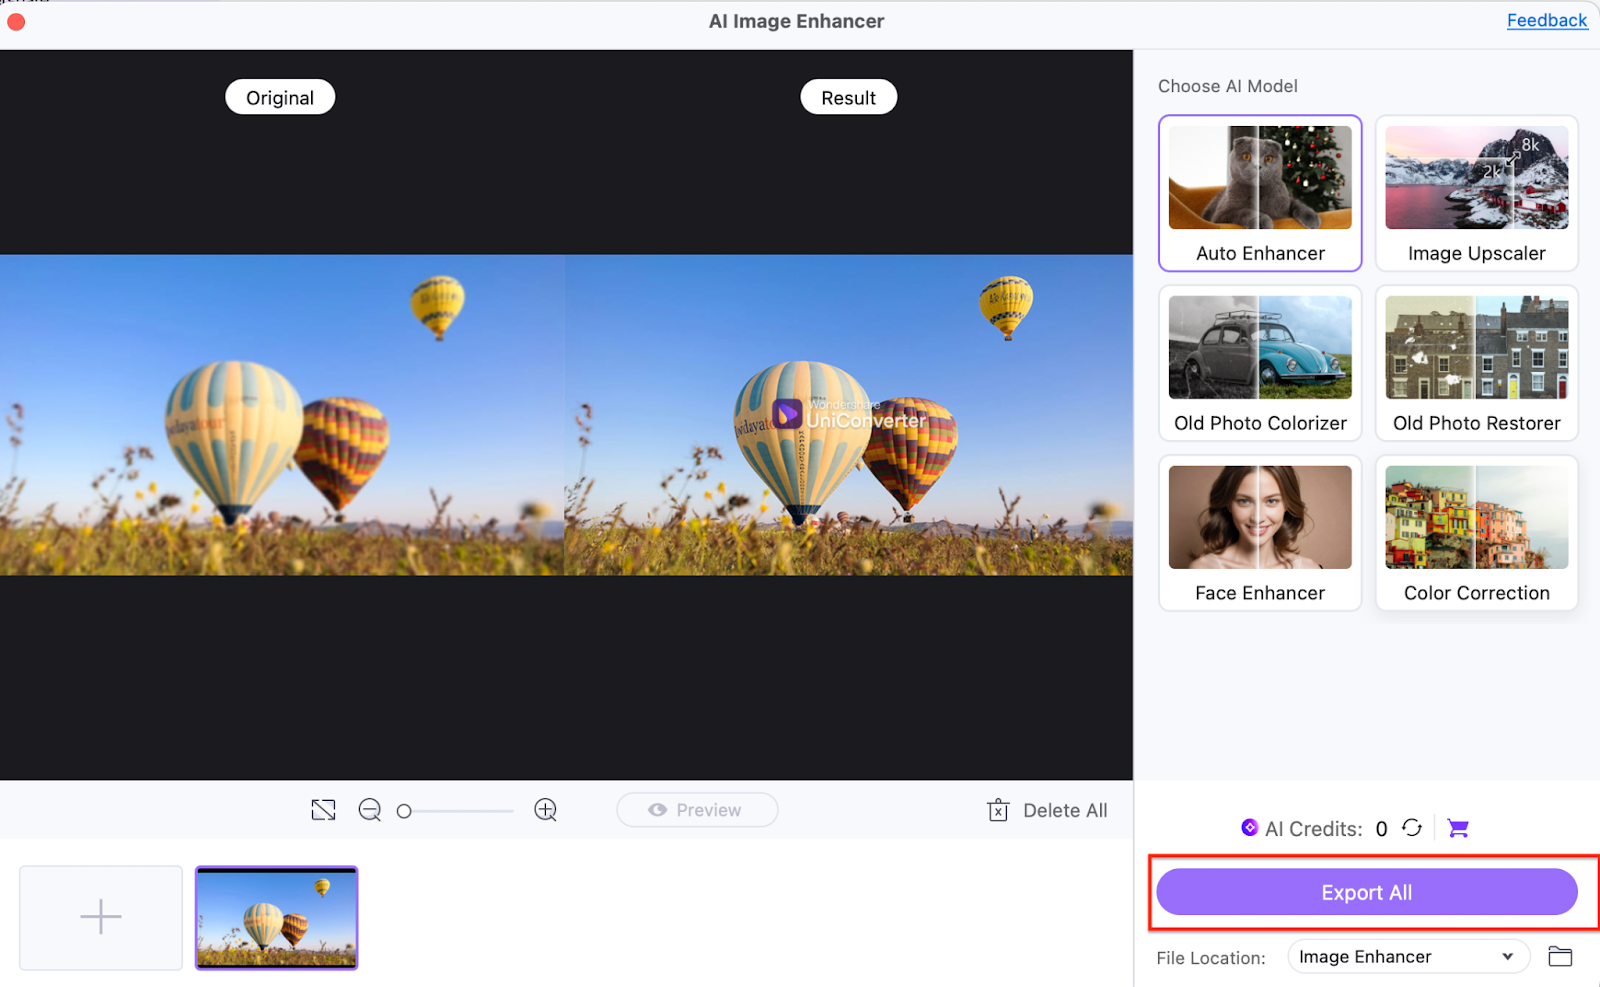Click the Delete All label
The width and height of the screenshot is (1600, 987).
[x=1065, y=811]
